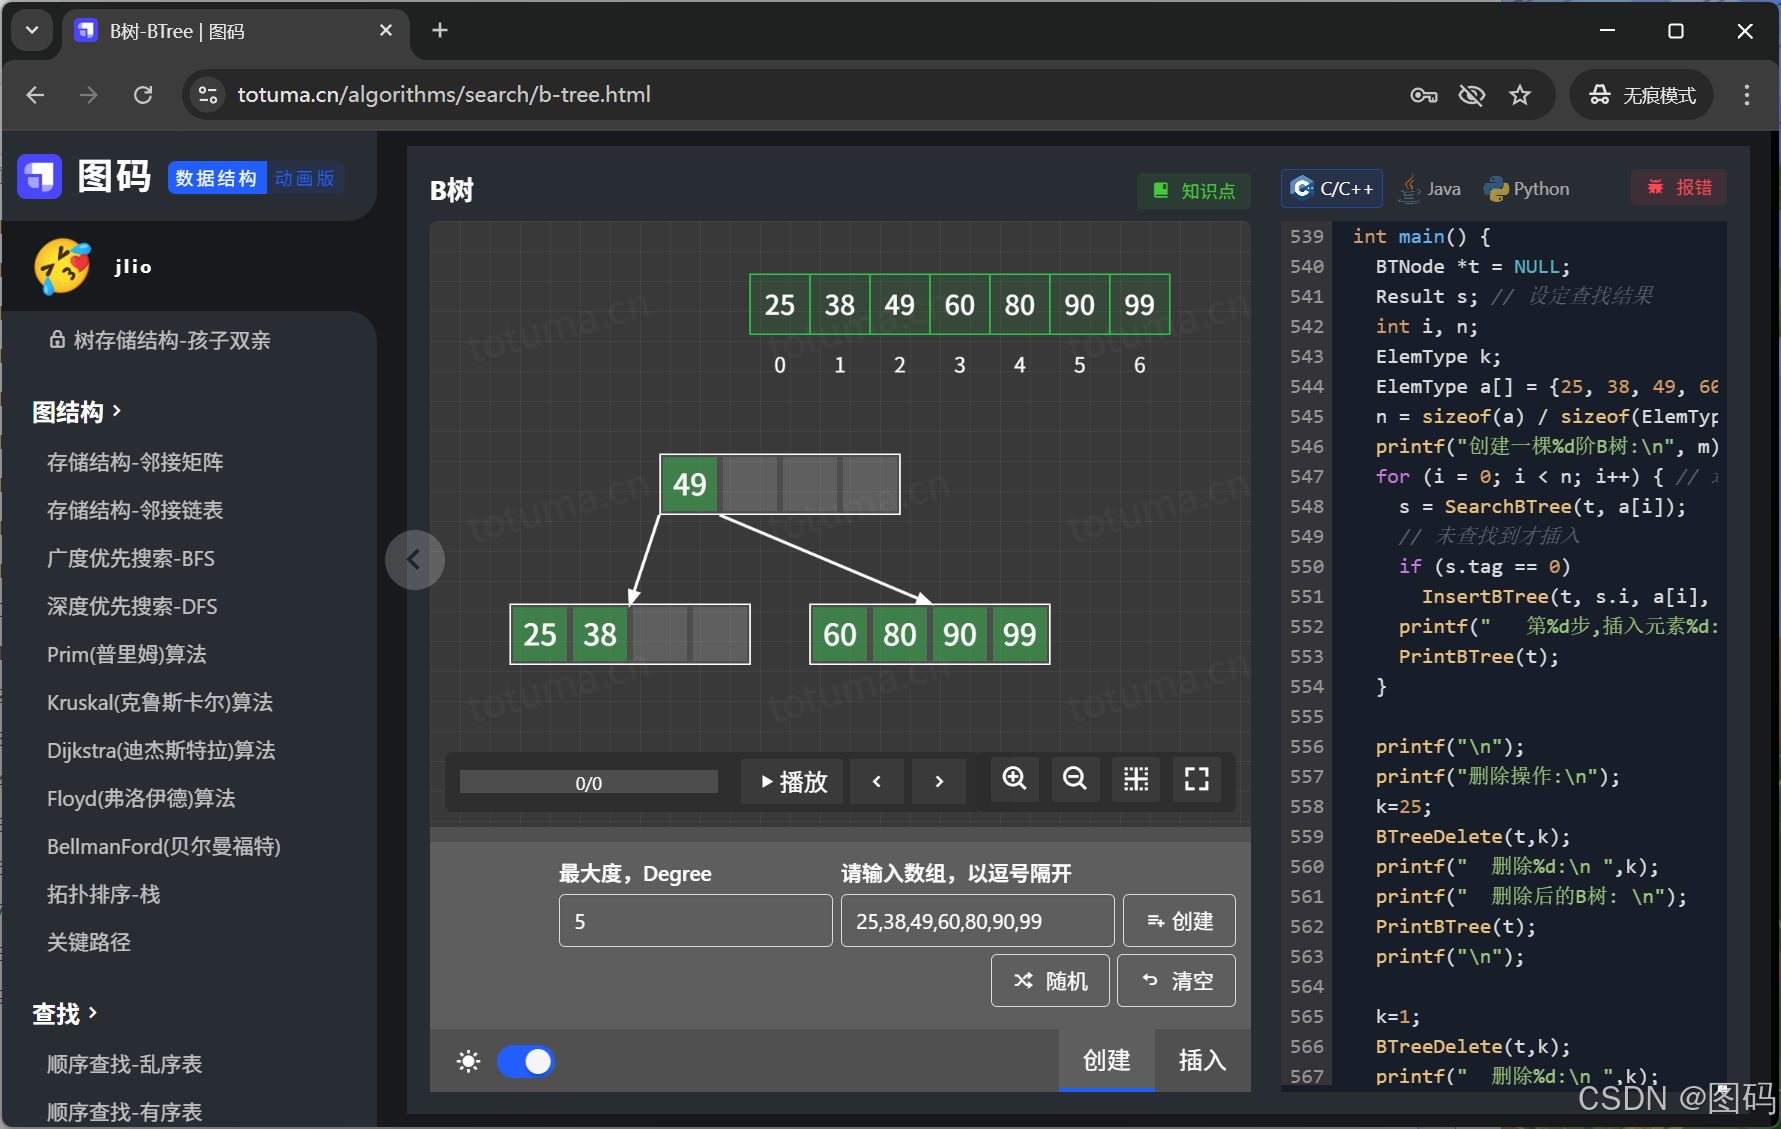
Task: Click the tracking protection eye icon
Action: pyautogui.click(x=1472, y=95)
